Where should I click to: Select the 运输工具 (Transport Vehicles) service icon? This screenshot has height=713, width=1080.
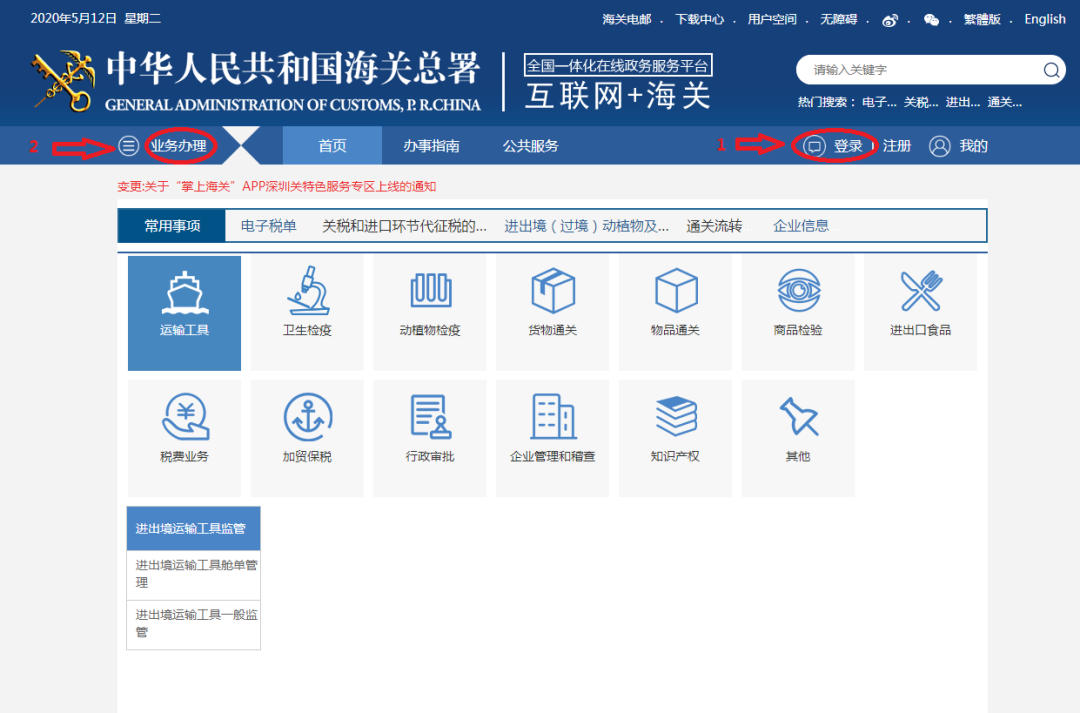(x=184, y=310)
